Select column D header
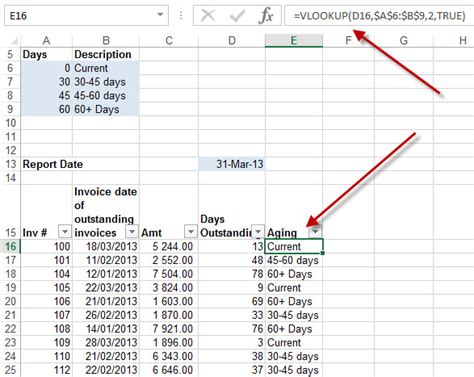Screen dimensions: 474x377 [x=232, y=41]
